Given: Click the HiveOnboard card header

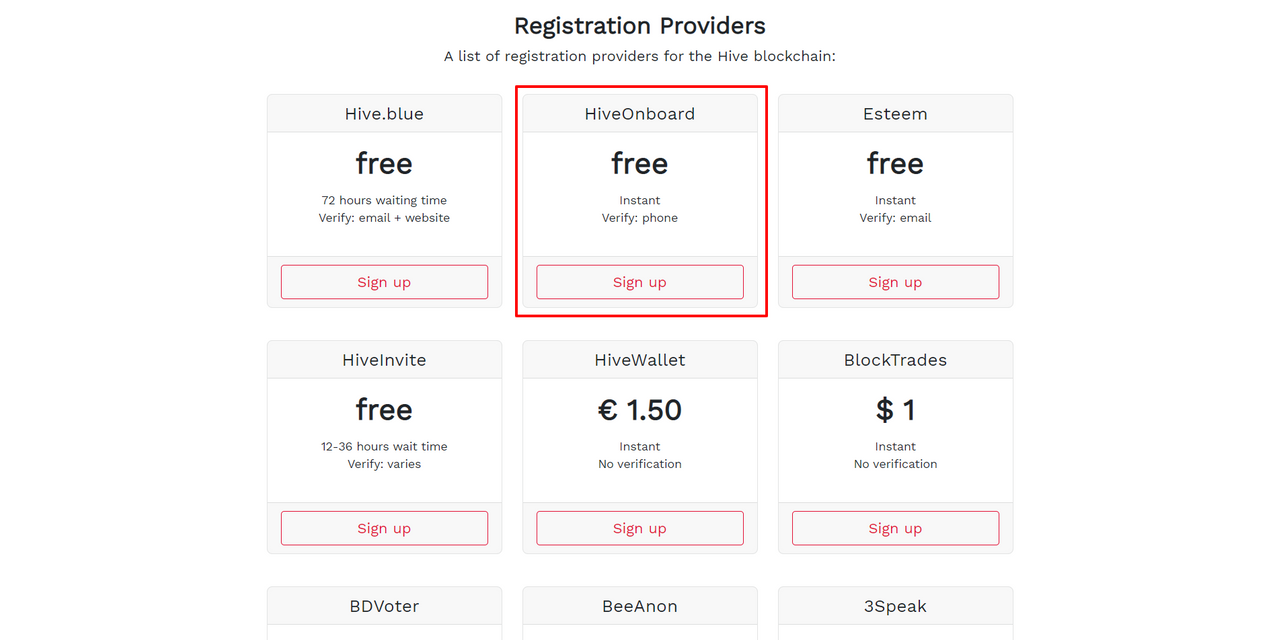Looking at the screenshot, I should coord(640,114).
